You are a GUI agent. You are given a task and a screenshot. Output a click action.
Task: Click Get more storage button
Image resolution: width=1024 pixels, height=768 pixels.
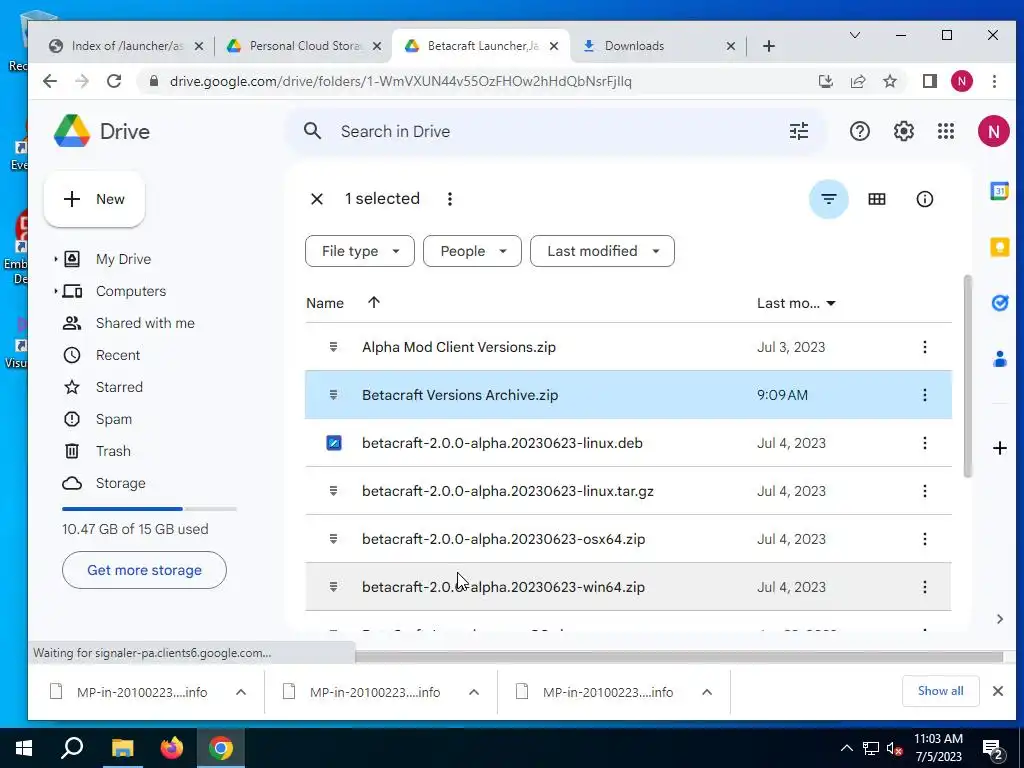144,570
